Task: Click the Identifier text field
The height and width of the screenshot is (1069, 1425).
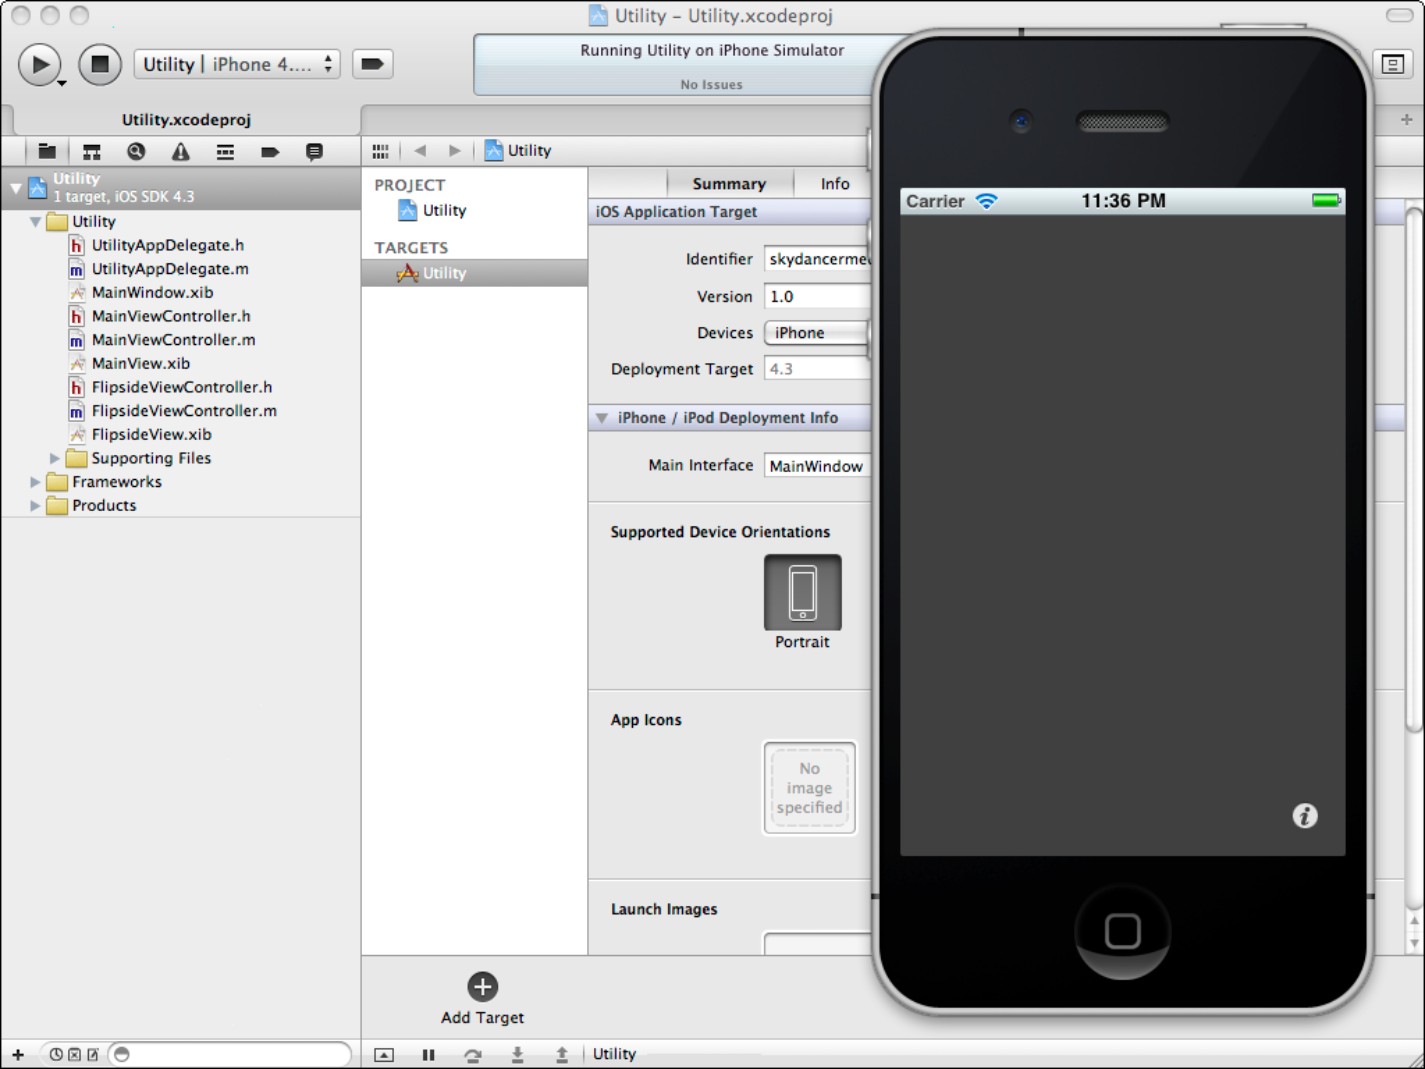Action: coord(818,259)
